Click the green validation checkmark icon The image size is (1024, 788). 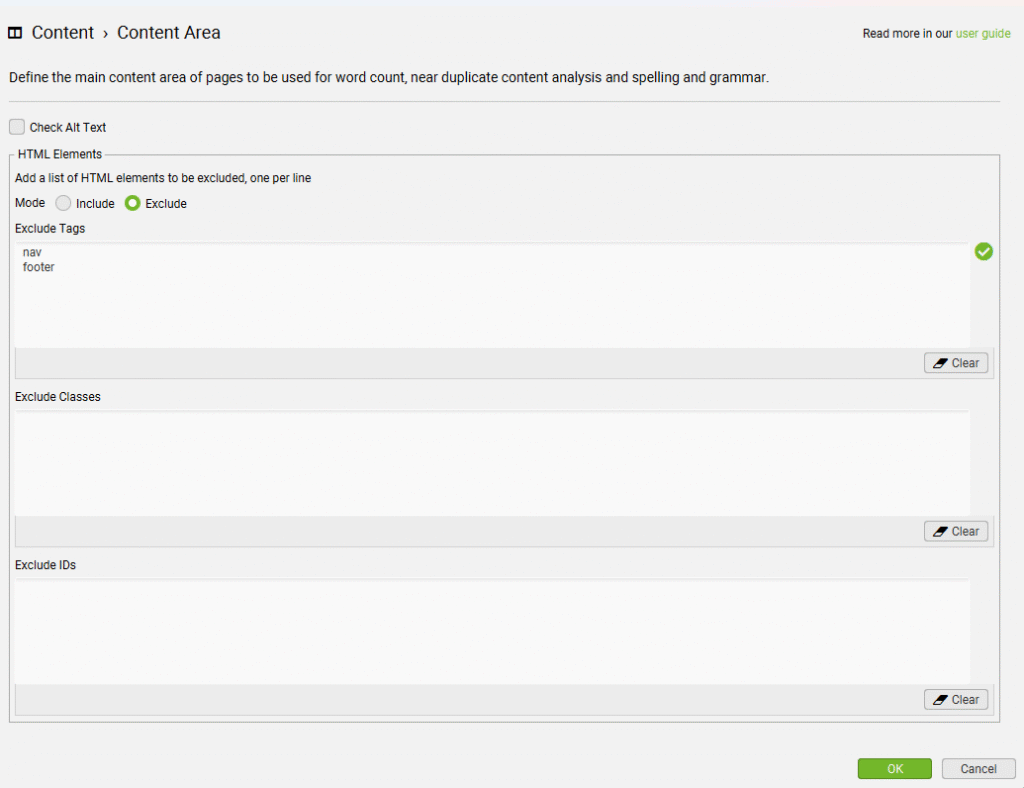(x=984, y=251)
